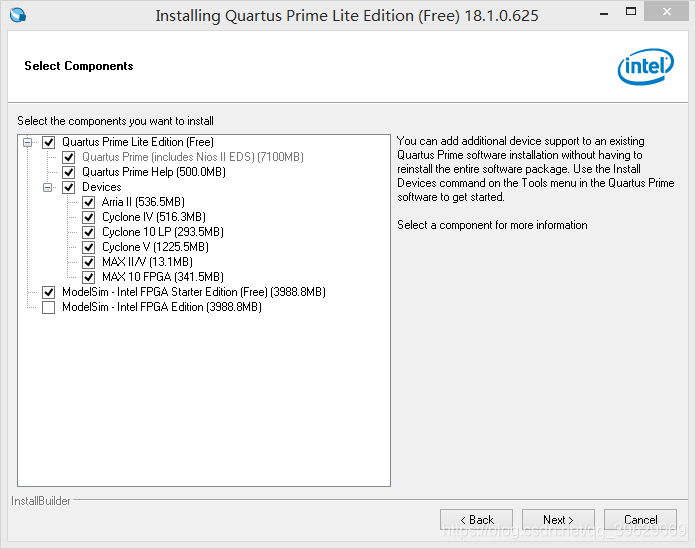
Task: Select 'Quartus Prime Lite Edition (Free)' row text
Action: coord(138,142)
